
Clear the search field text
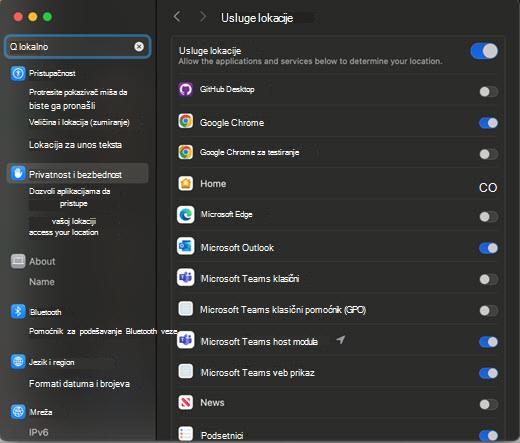[x=139, y=47]
